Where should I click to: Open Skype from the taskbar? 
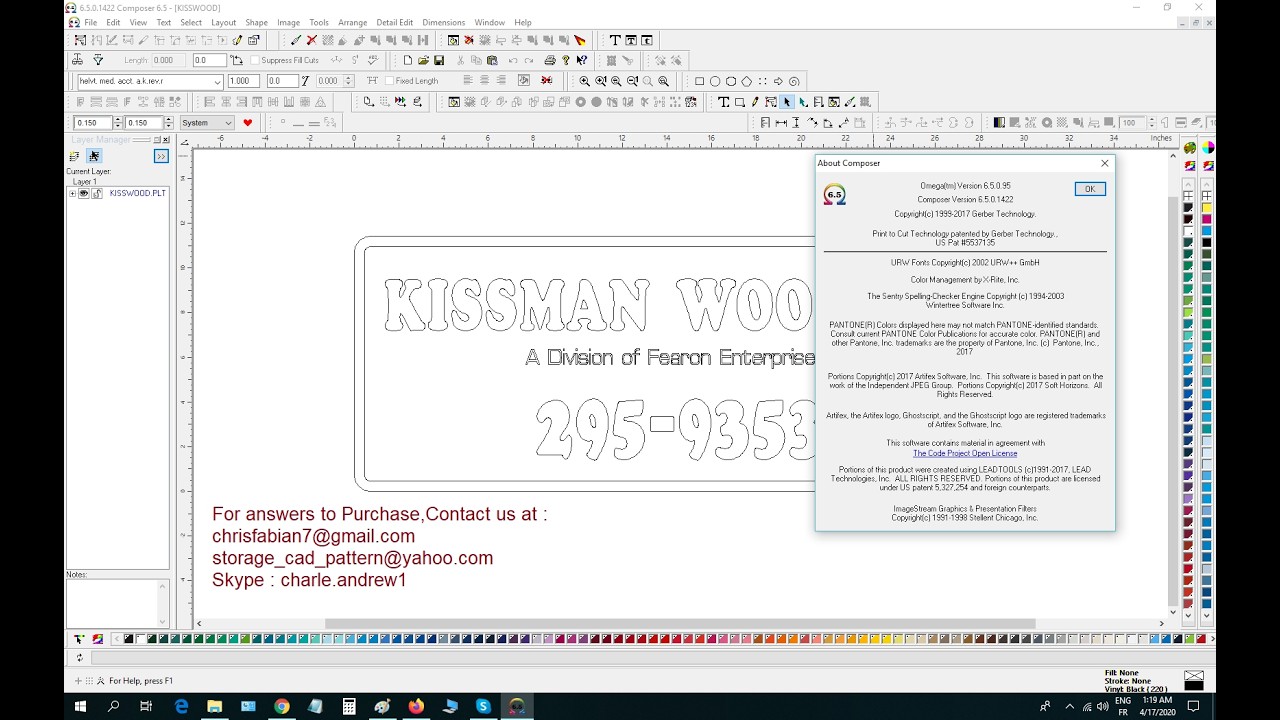click(x=483, y=706)
